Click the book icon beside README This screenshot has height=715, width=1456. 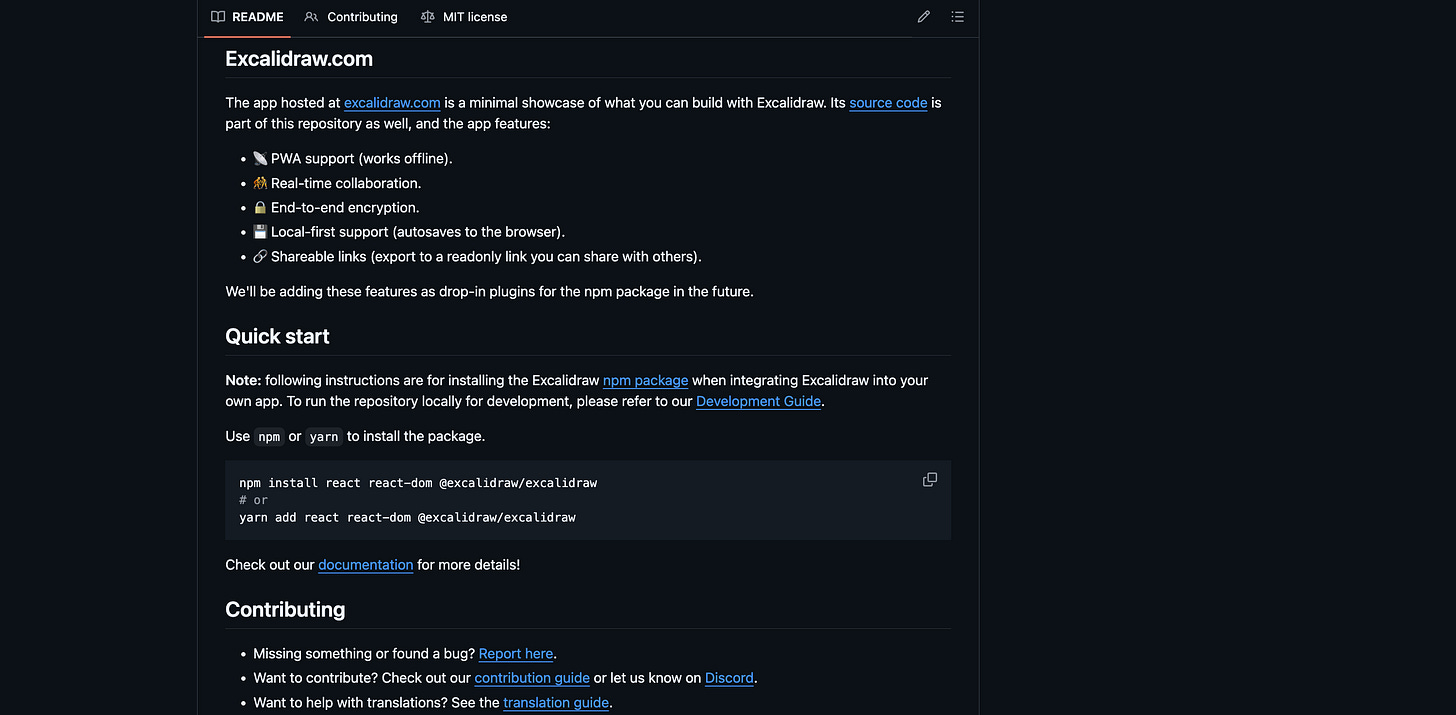coord(216,16)
